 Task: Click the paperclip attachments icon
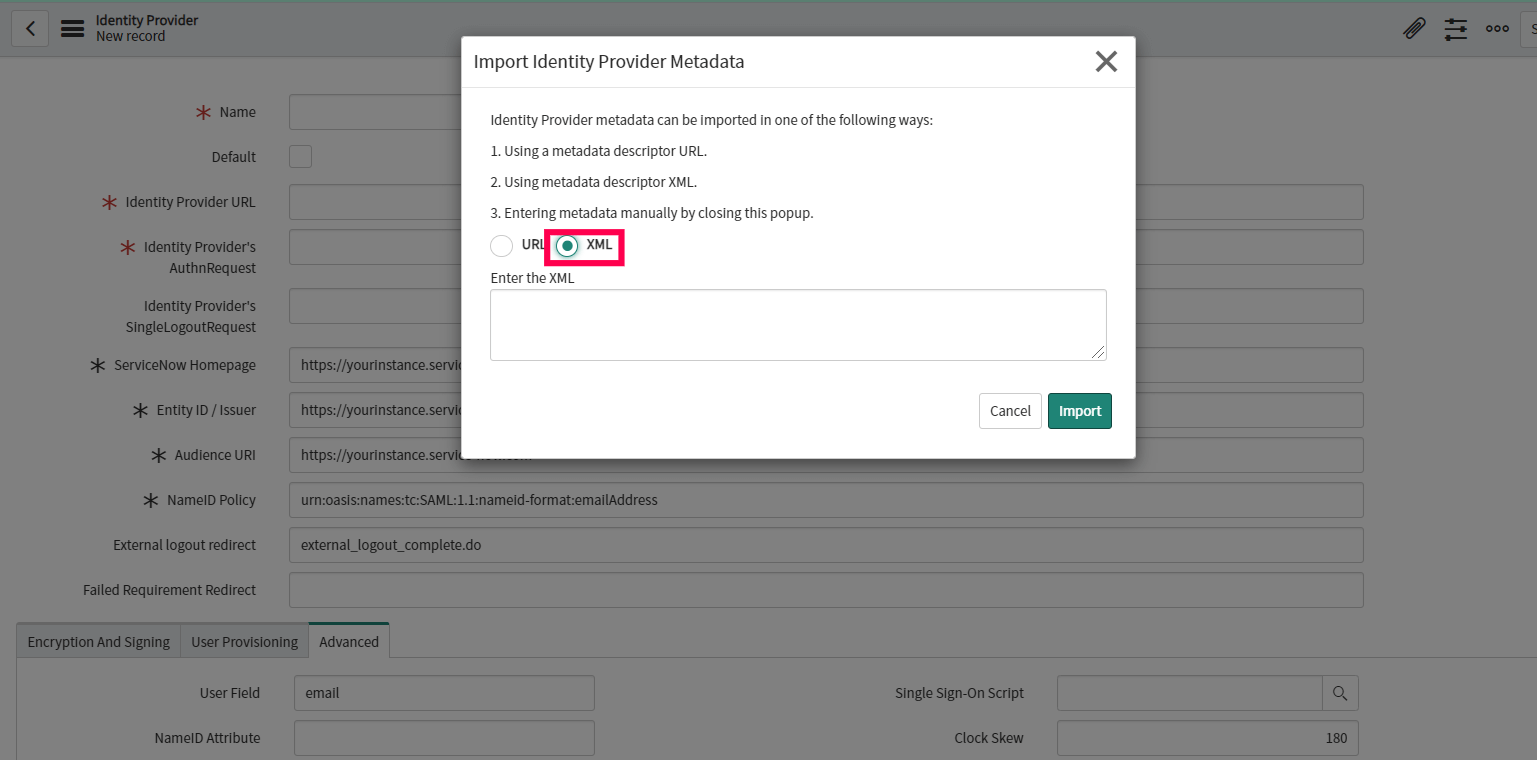[1414, 29]
